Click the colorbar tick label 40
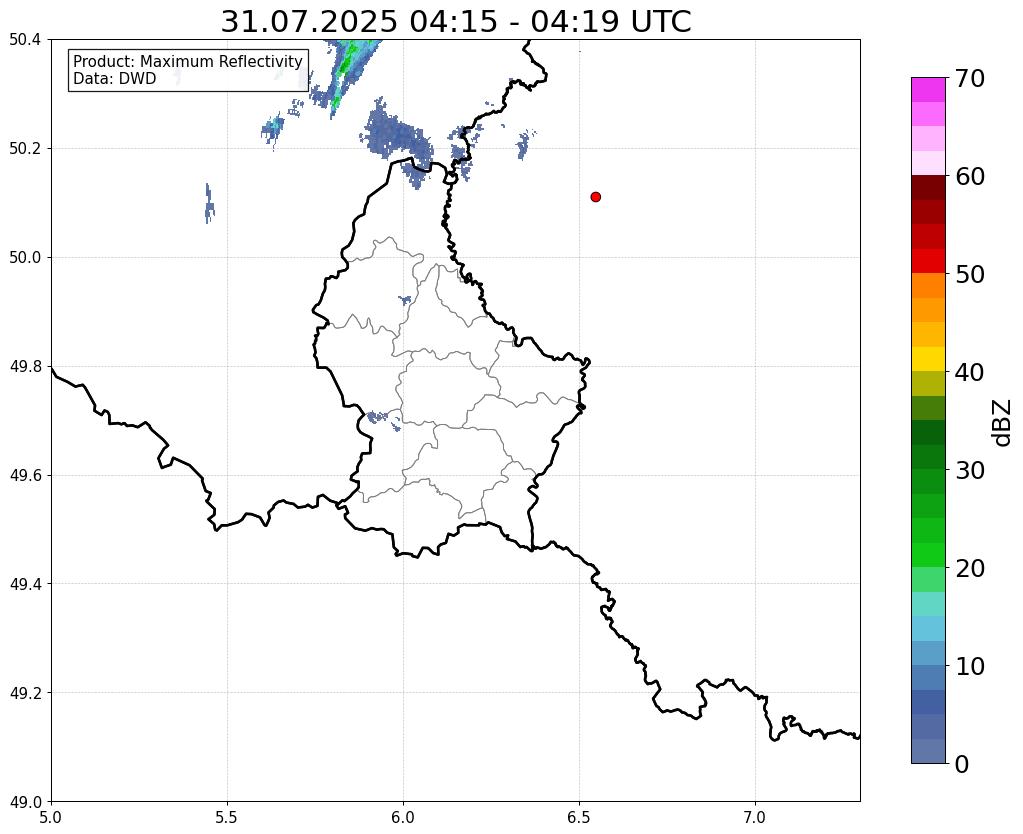Viewport: 1023px width, 834px height. pos(970,372)
